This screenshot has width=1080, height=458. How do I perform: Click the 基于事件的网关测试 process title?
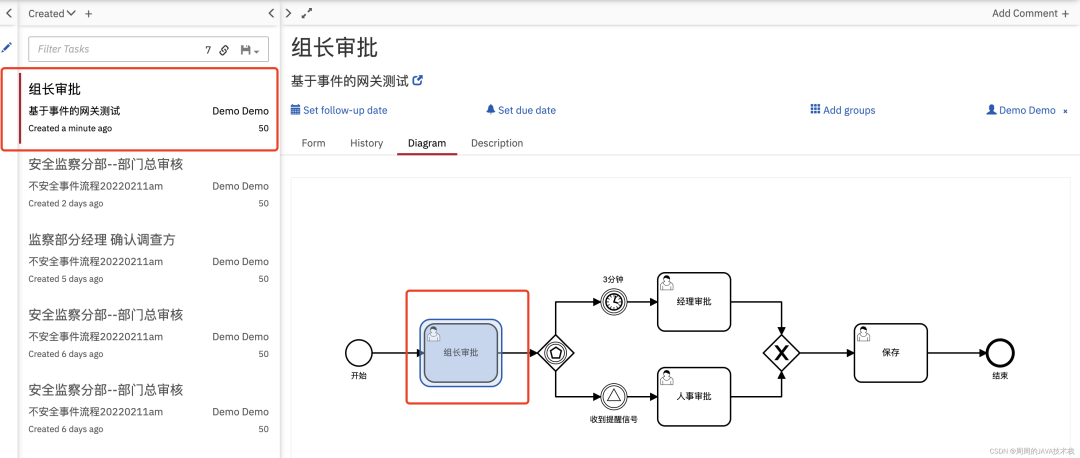tap(349, 81)
